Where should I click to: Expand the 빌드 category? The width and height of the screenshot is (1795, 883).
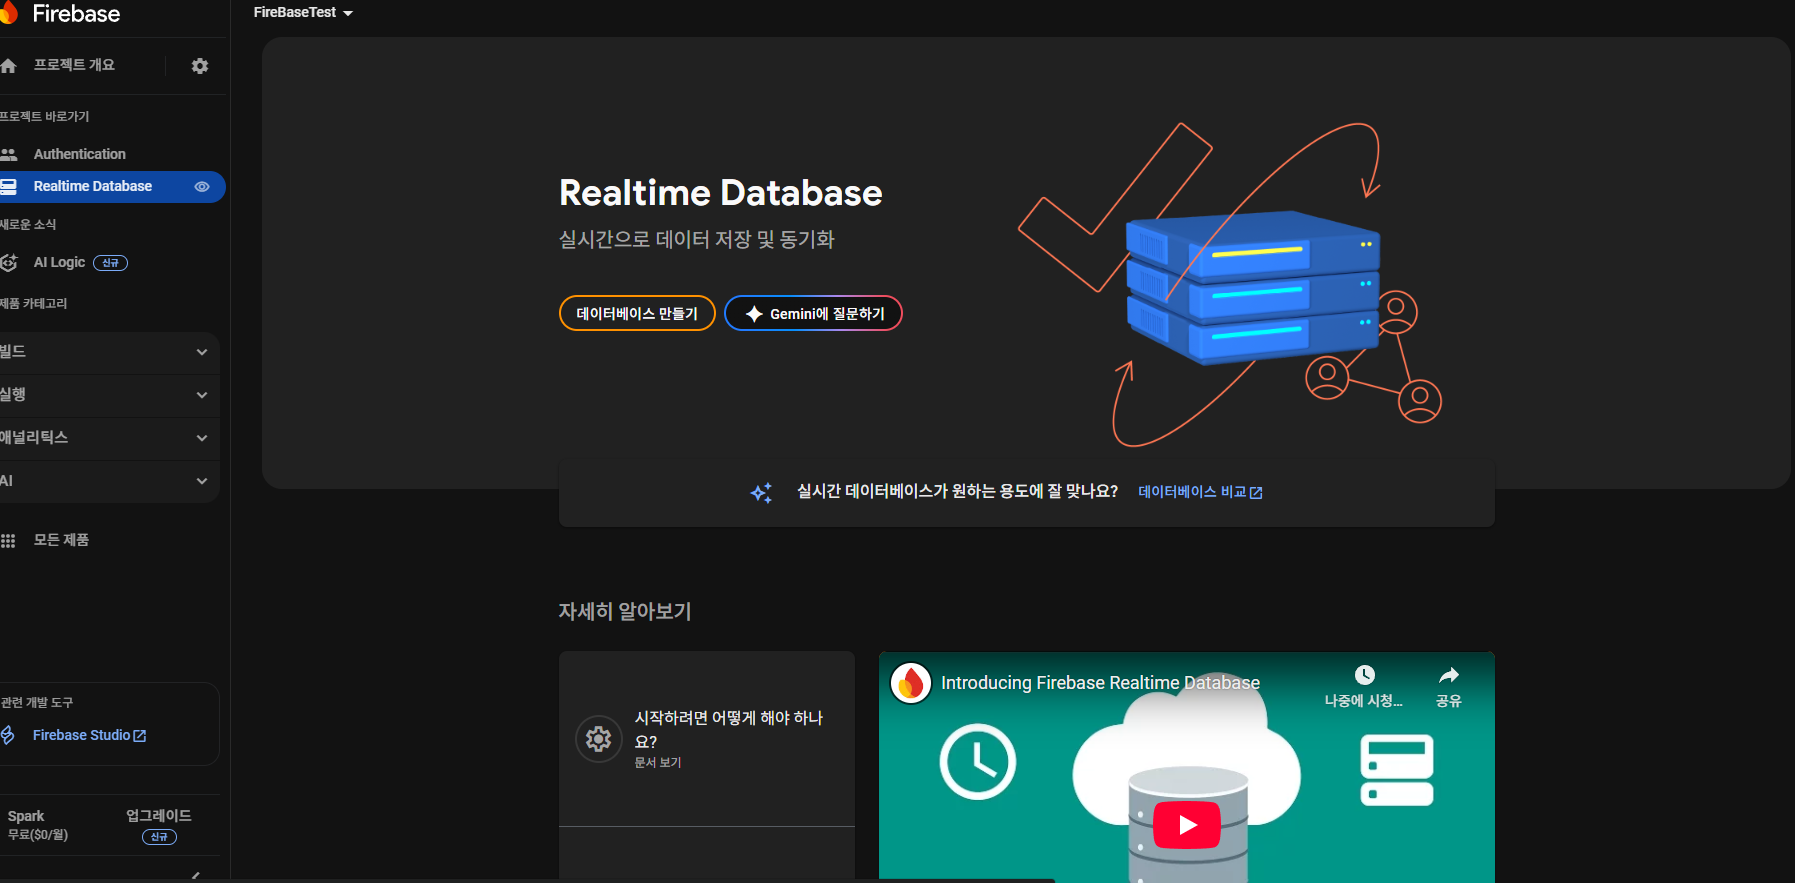coord(108,352)
